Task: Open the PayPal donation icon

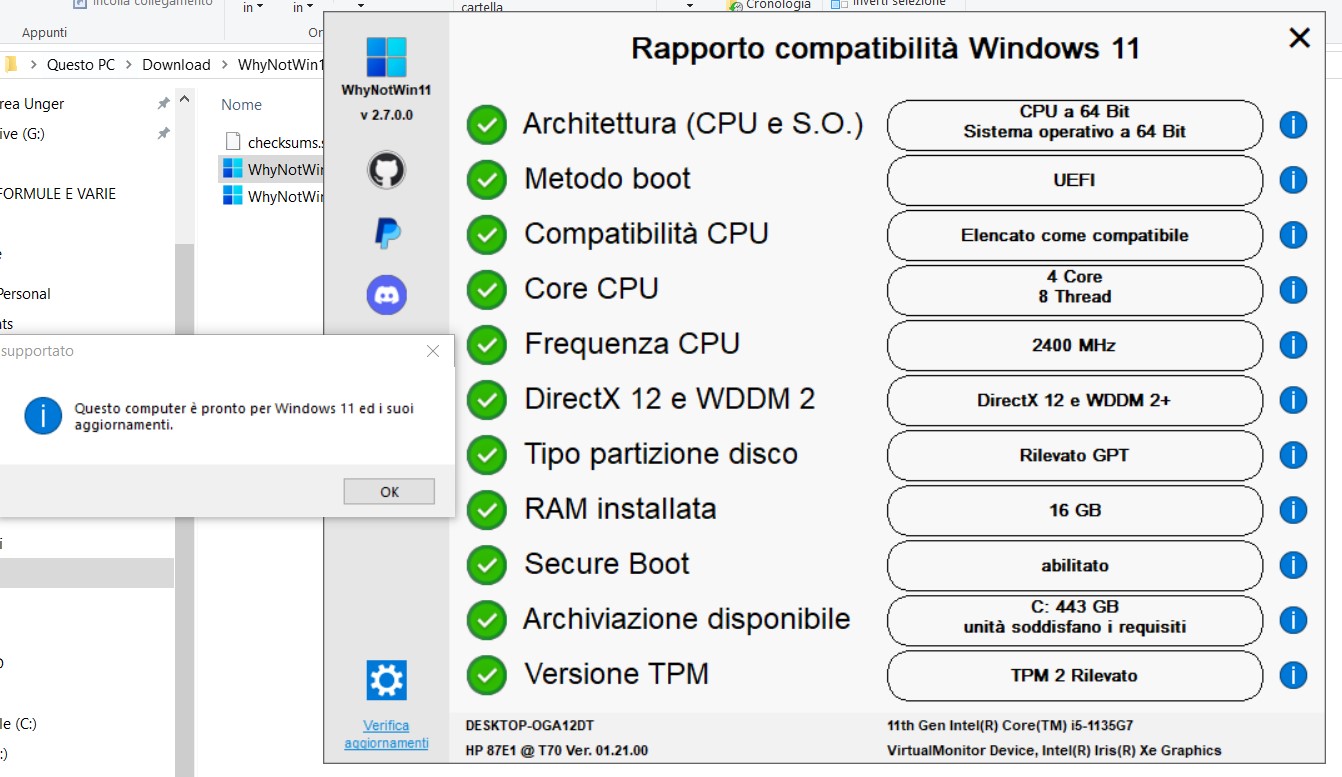Action: click(x=387, y=233)
